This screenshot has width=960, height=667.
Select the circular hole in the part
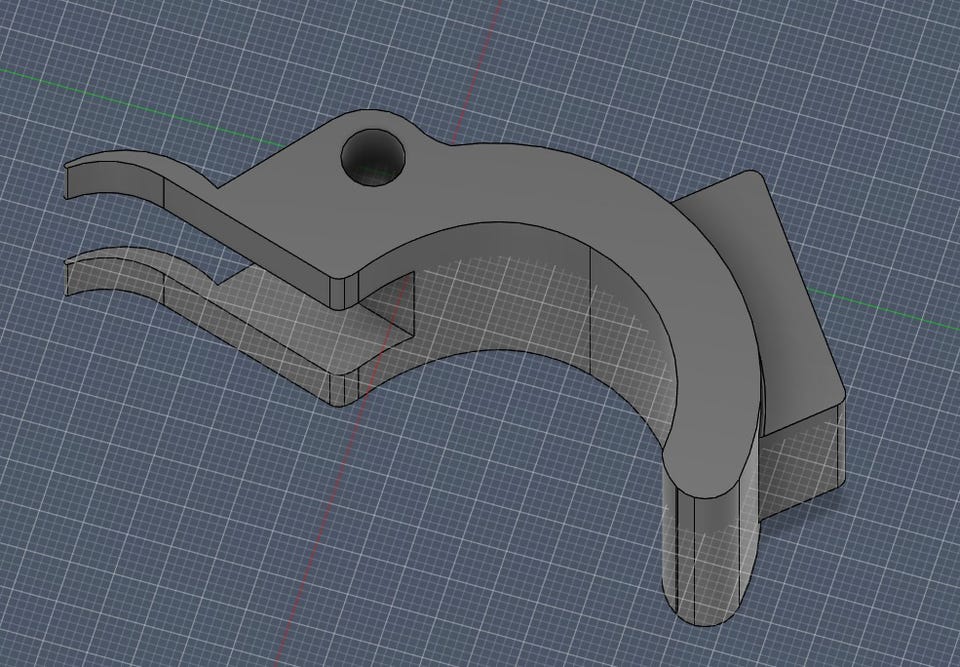[373, 158]
